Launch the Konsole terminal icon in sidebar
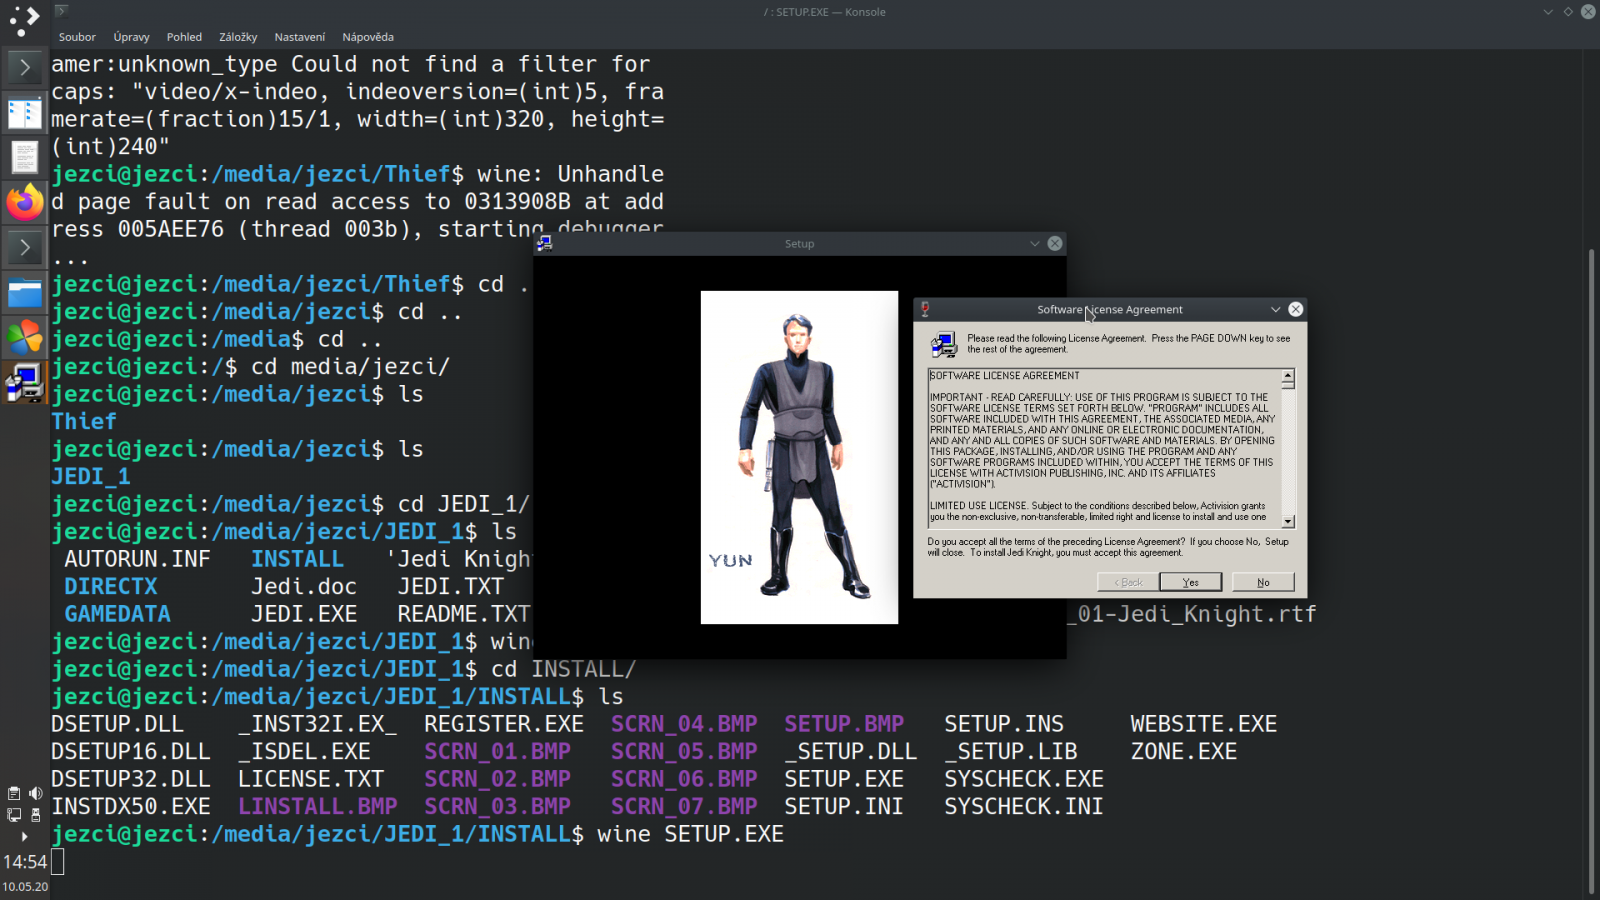The image size is (1600, 900). (x=25, y=67)
